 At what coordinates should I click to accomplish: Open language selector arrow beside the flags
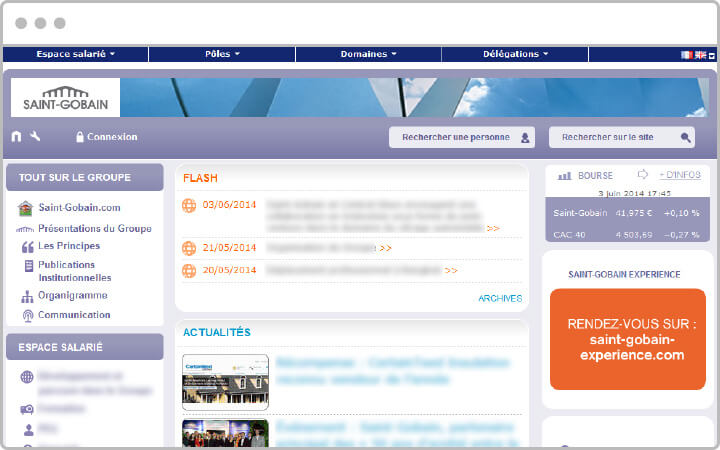712,56
